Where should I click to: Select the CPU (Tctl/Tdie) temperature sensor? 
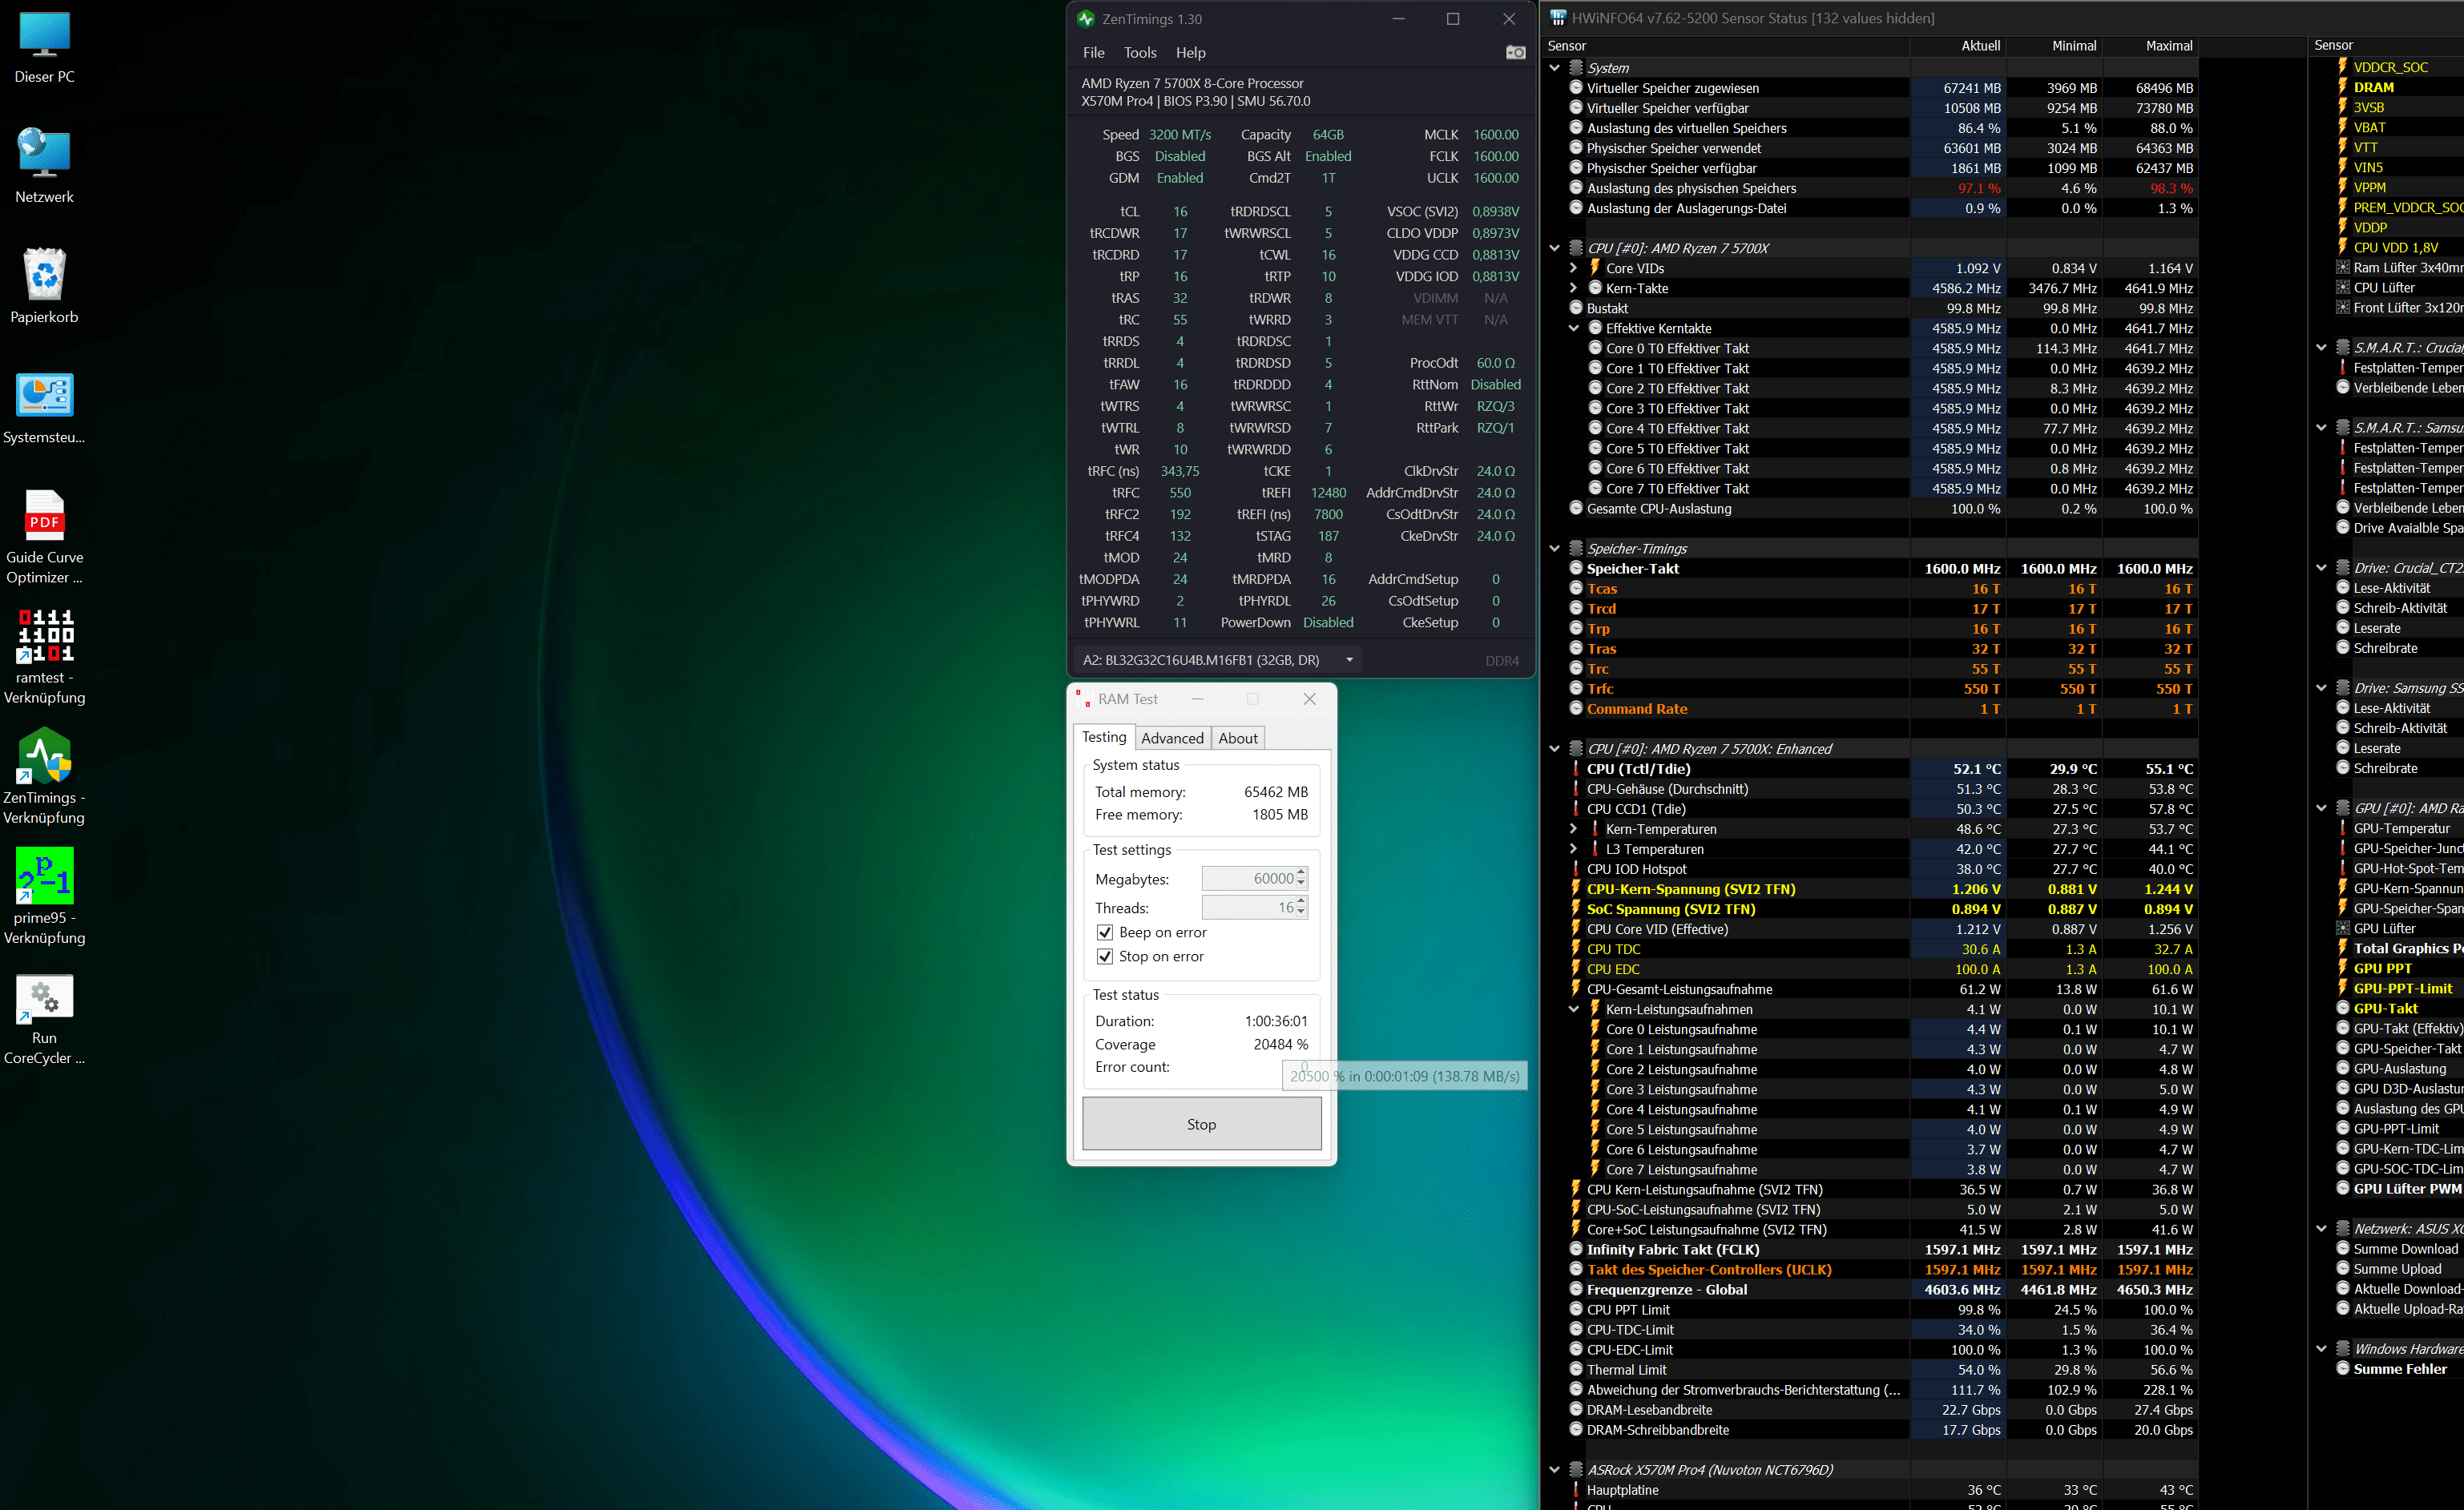click(1870, 769)
